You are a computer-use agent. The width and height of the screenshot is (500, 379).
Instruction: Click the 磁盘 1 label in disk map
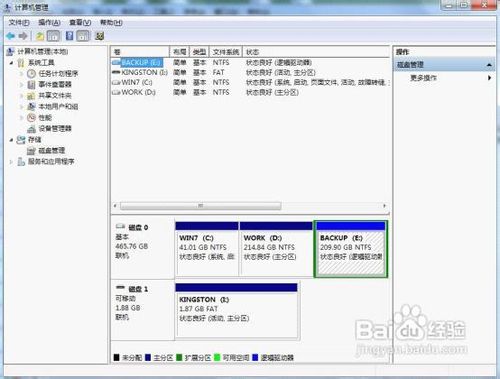click(x=138, y=289)
